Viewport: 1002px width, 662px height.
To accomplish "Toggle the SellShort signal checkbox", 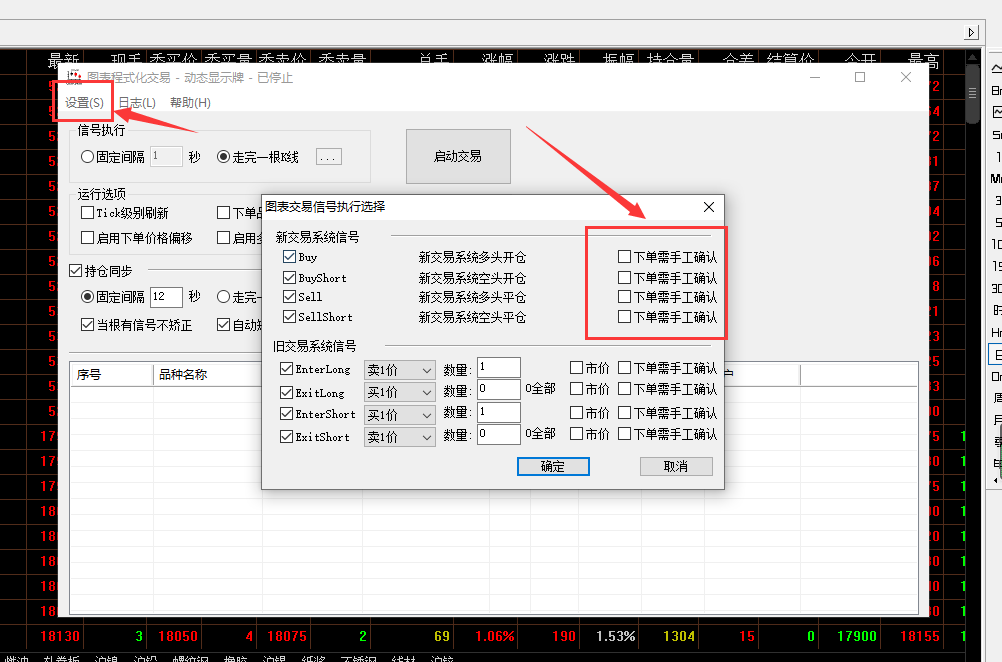I will point(289,317).
